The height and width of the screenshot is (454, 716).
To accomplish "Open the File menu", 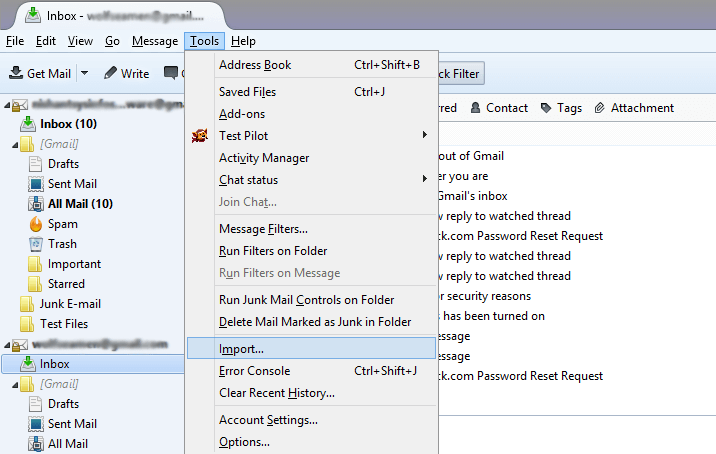I will pyautogui.click(x=15, y=41).
